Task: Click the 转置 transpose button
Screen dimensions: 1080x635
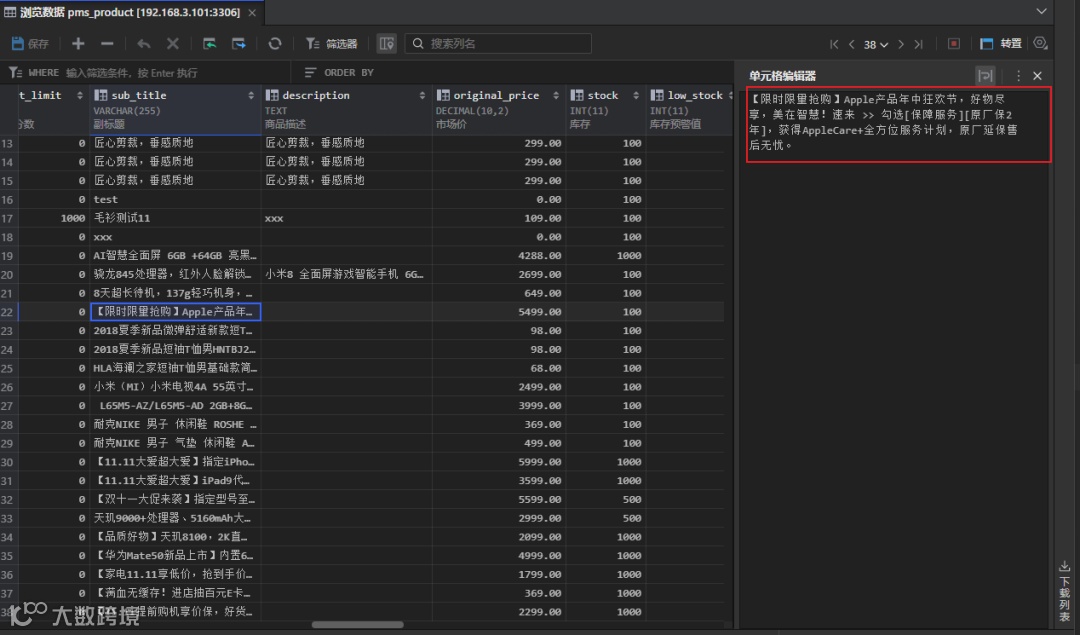Action: point(1001,43)
